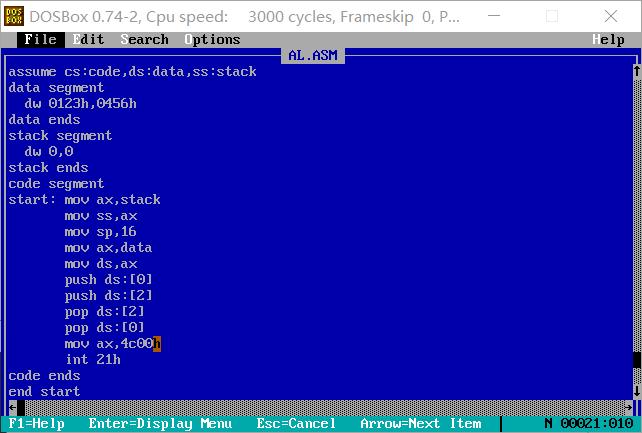Click the 'code ends' line
Viewport: 642px width, 433px height.
tap(44, 375)
